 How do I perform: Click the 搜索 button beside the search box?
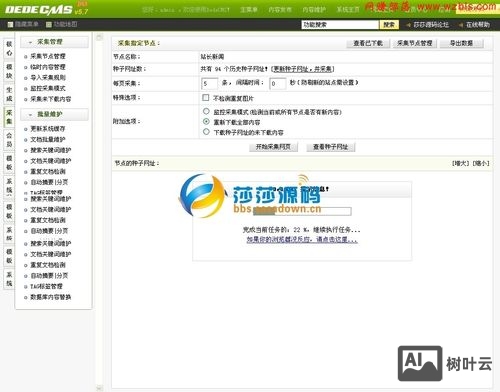[389, 25]
